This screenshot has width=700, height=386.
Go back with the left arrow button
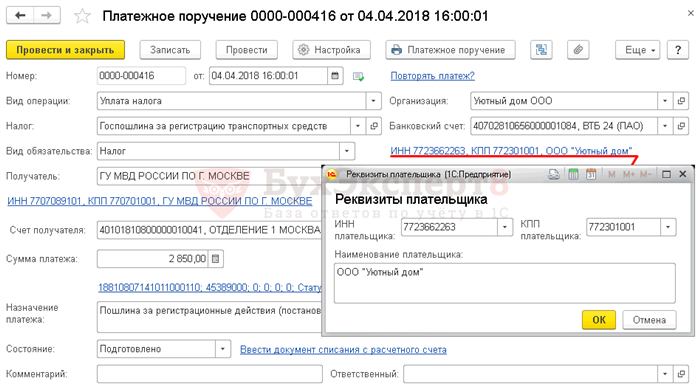point(20,16)
